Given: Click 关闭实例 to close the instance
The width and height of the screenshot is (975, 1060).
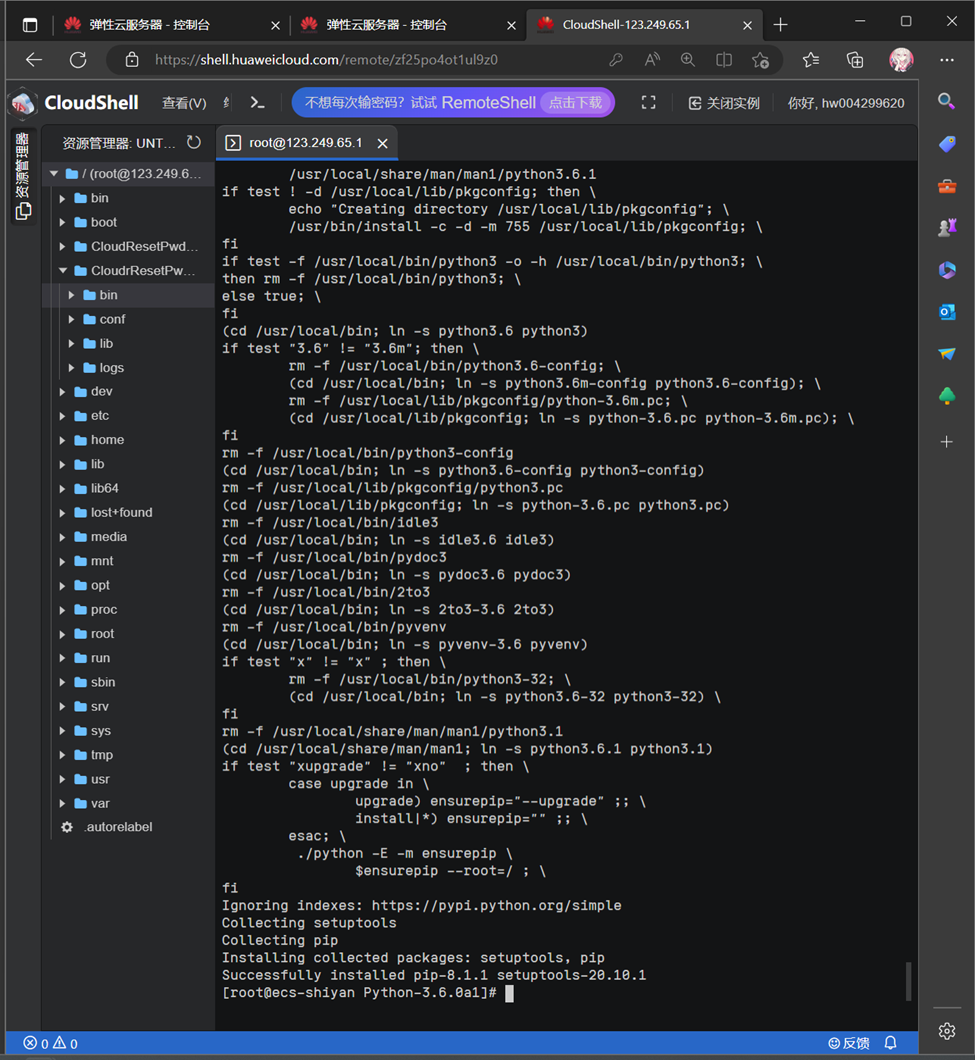Looking at the screenshot, I should [724, 103].
